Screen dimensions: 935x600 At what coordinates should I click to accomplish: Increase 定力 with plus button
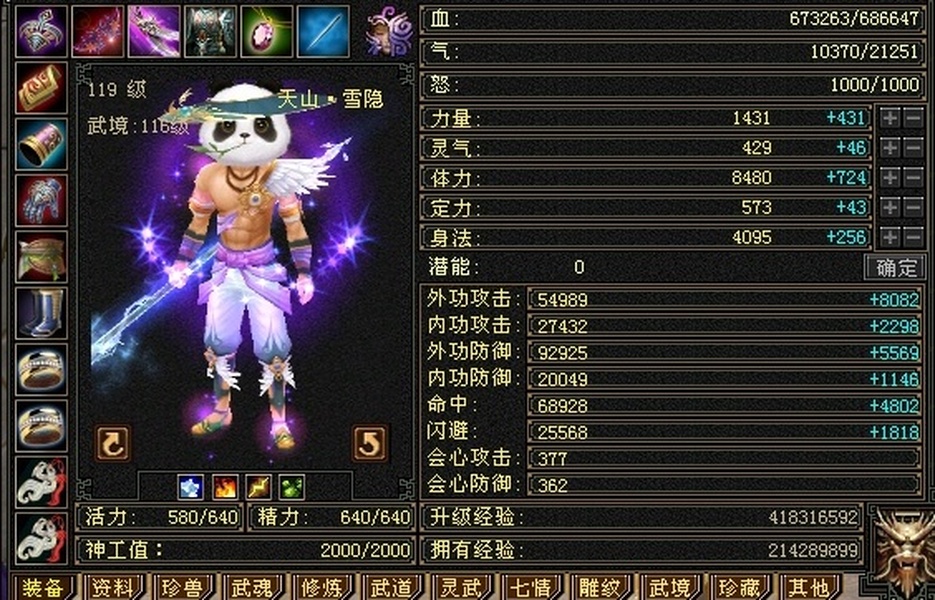(x=890, y=207)
